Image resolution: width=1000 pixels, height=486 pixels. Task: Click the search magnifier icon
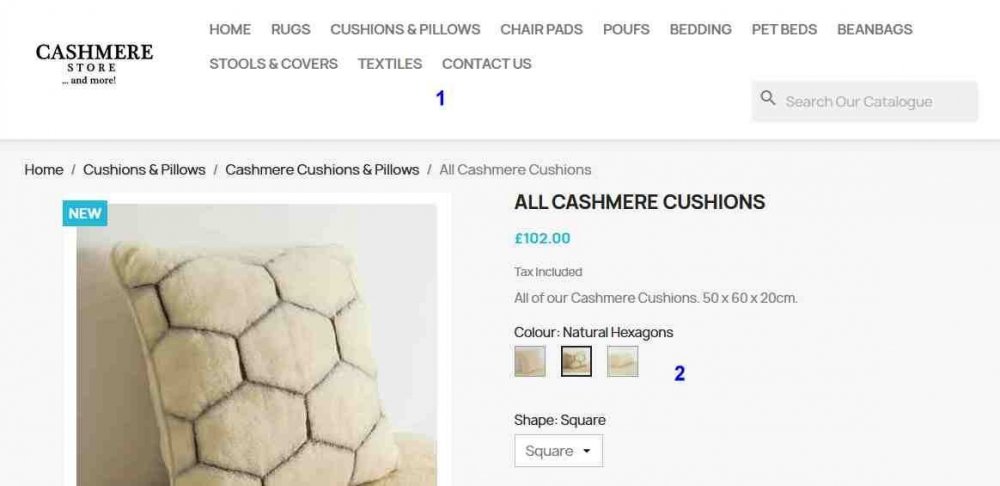tap(768, 99)
